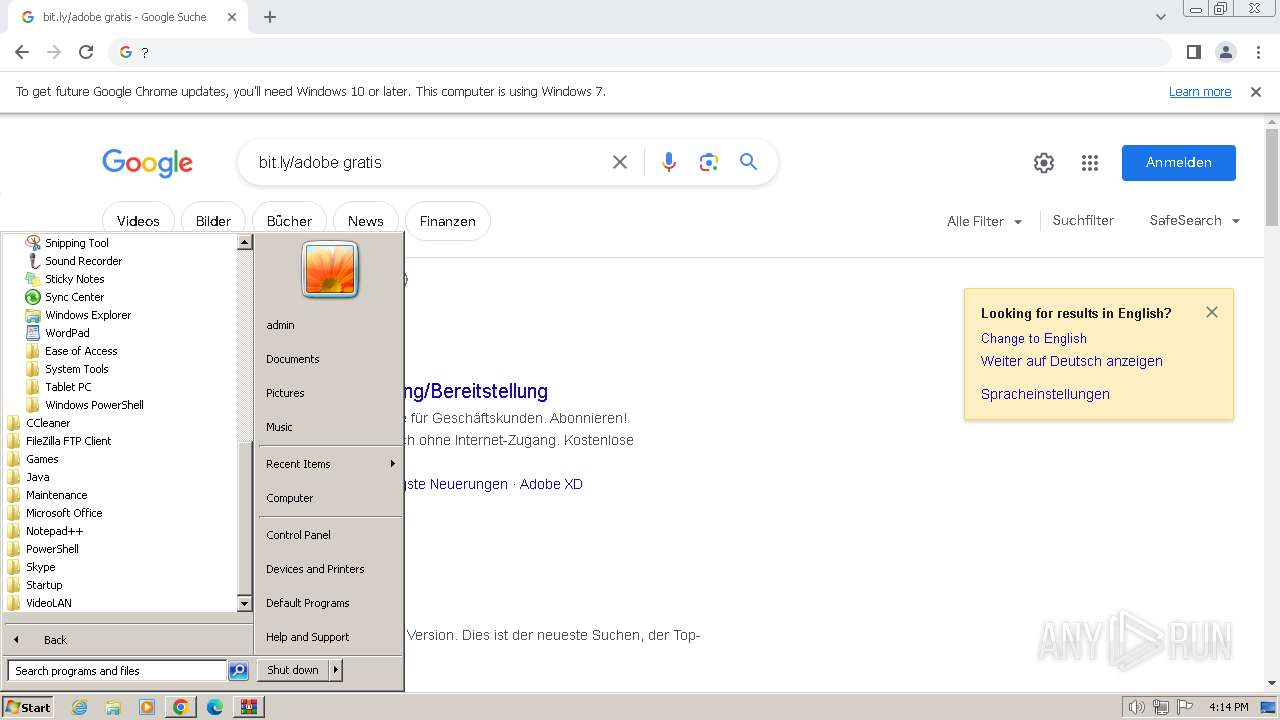Image resolution: width=1280 pixels, height=720 pixels.
Task: Click the Learn more link
Action: tap(1200, 92)
